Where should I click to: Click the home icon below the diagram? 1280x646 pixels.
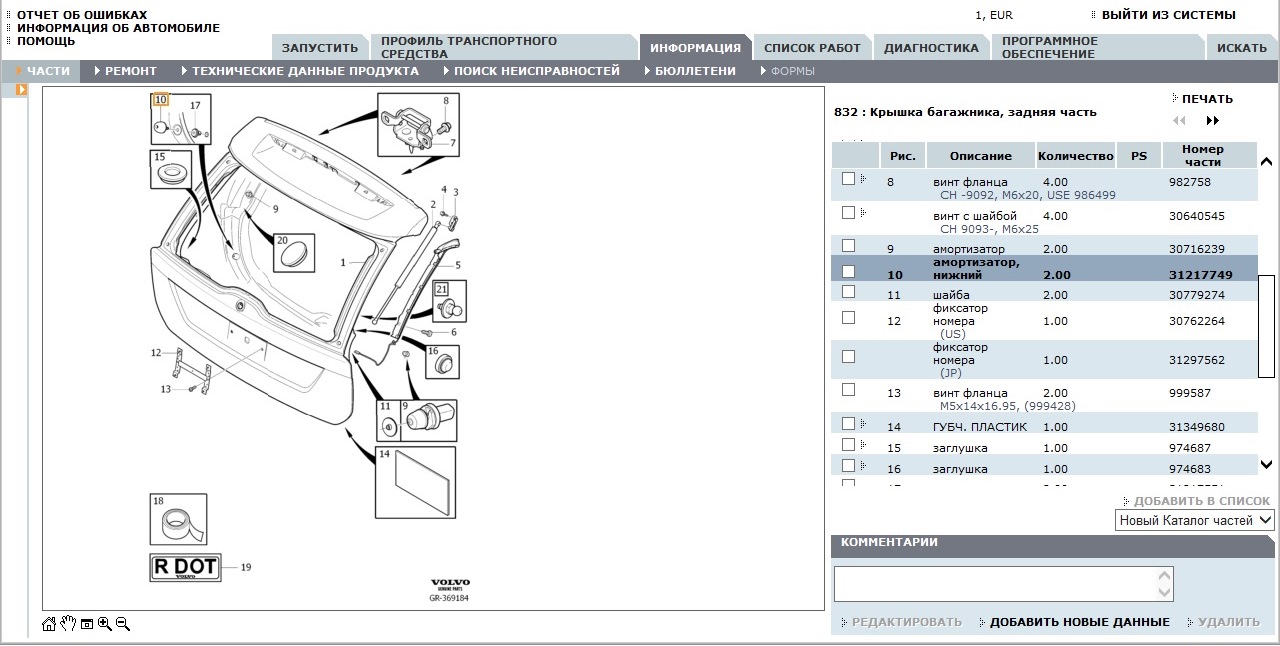coord(49,624)
